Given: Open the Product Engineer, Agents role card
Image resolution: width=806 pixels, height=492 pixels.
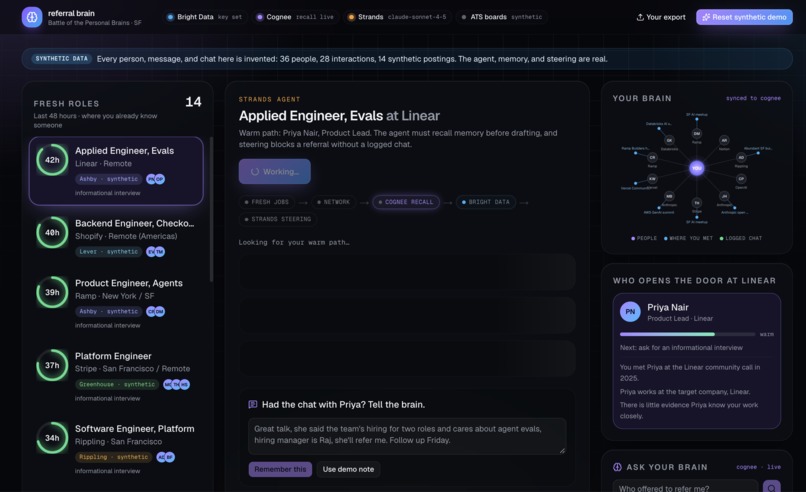Looking at the screenshot, I should pos(116,303).
